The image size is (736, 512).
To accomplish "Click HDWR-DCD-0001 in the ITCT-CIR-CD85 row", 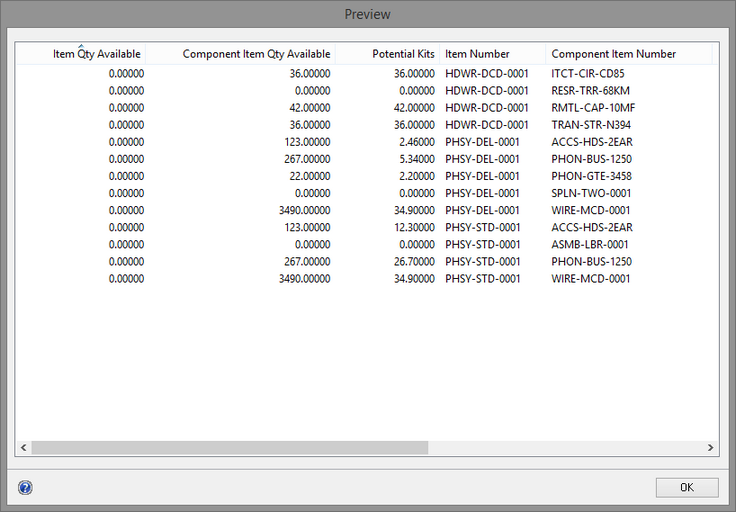I will [x=487, y=74].
